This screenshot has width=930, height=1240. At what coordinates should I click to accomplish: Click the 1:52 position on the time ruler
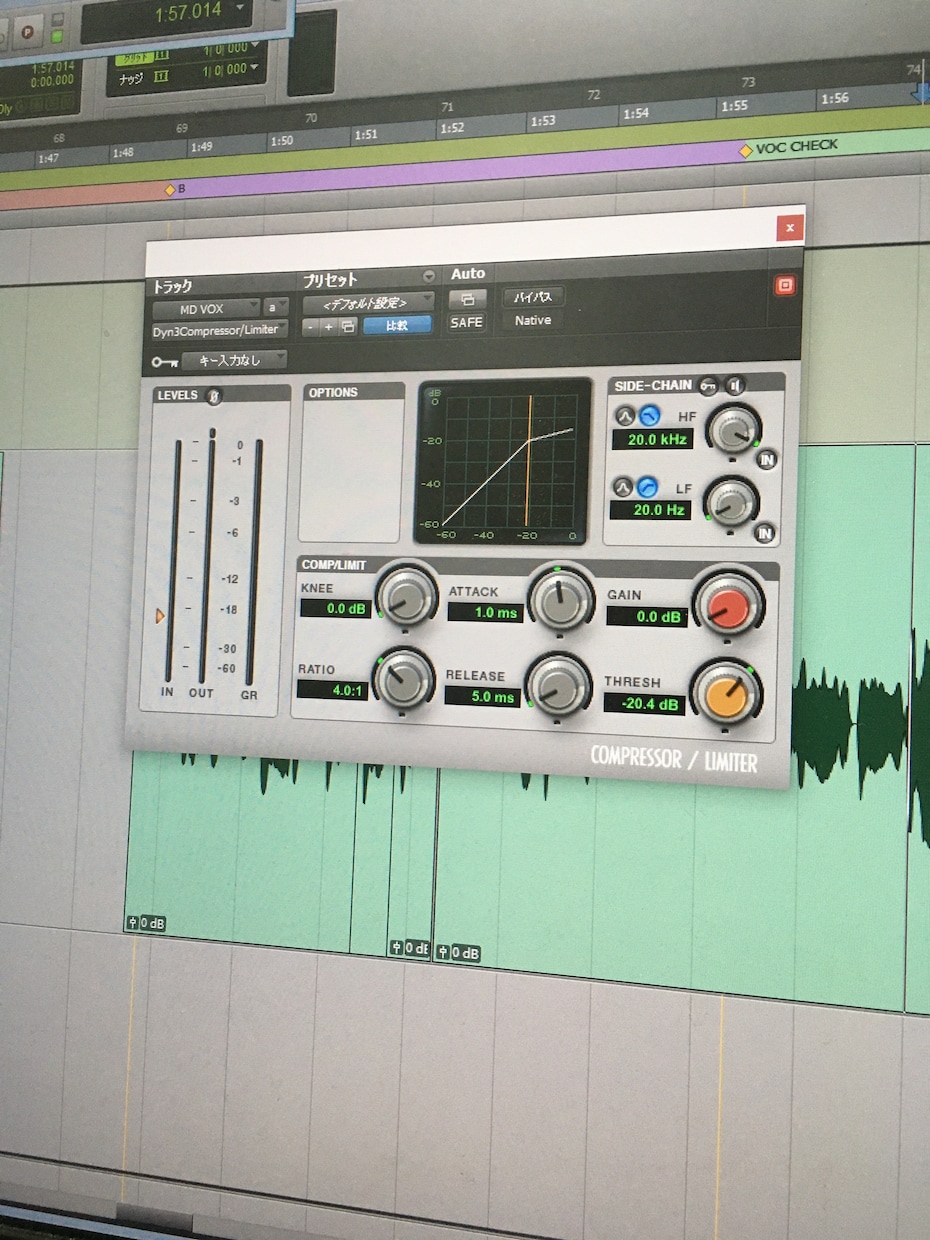click(452, 129)
